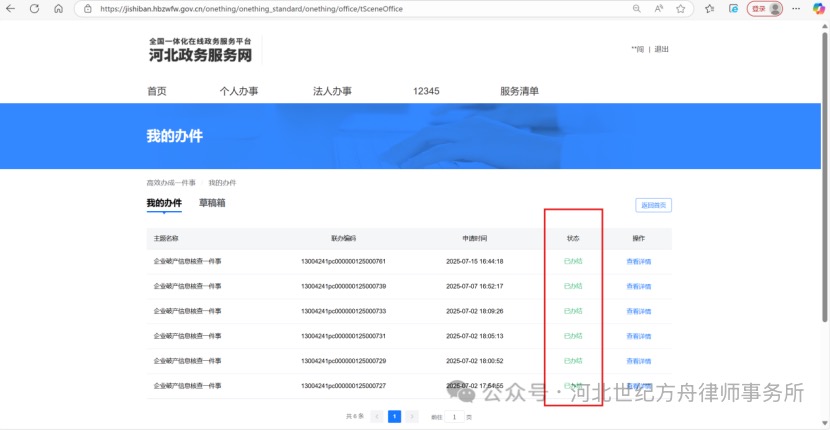Click the 主题名称 column header
Viewport: 830px width, 430px height.
click(166, 238)
